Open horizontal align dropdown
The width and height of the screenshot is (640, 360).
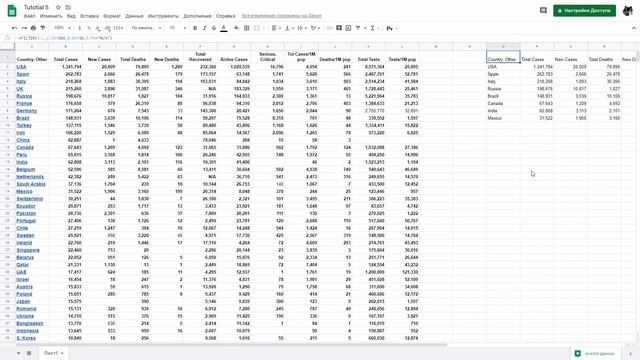pyautogui.click(x=276, y=28)
